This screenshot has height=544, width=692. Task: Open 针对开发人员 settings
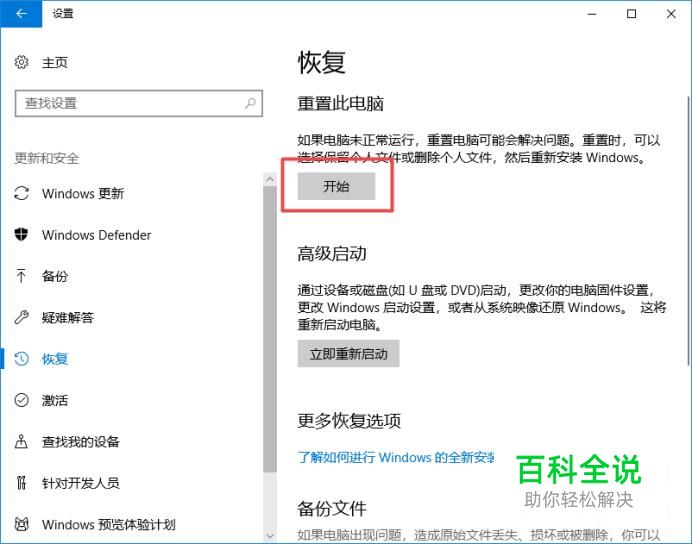[80, 483]
